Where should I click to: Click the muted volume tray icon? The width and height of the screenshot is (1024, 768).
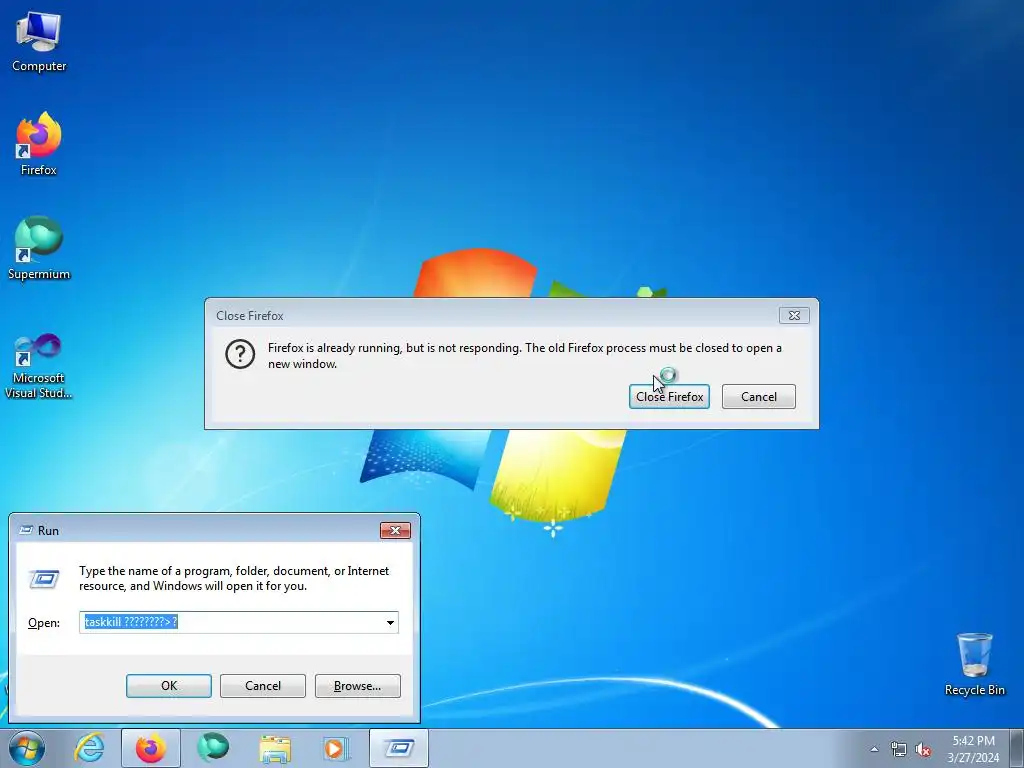pos(923,749)
